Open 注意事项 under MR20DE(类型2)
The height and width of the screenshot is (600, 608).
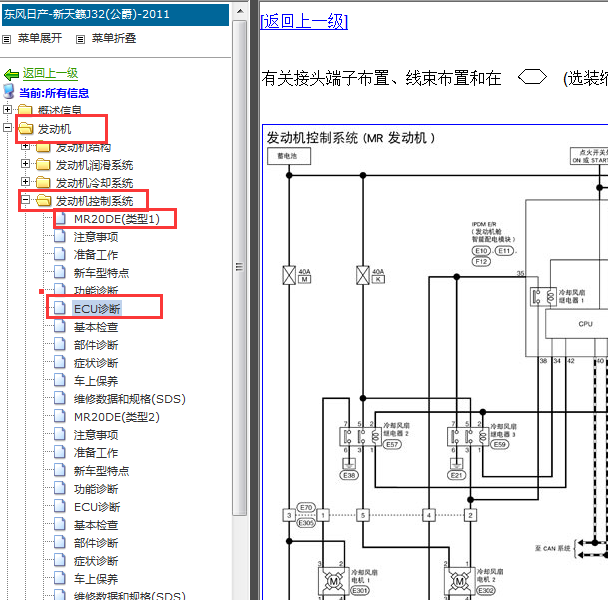96,435
